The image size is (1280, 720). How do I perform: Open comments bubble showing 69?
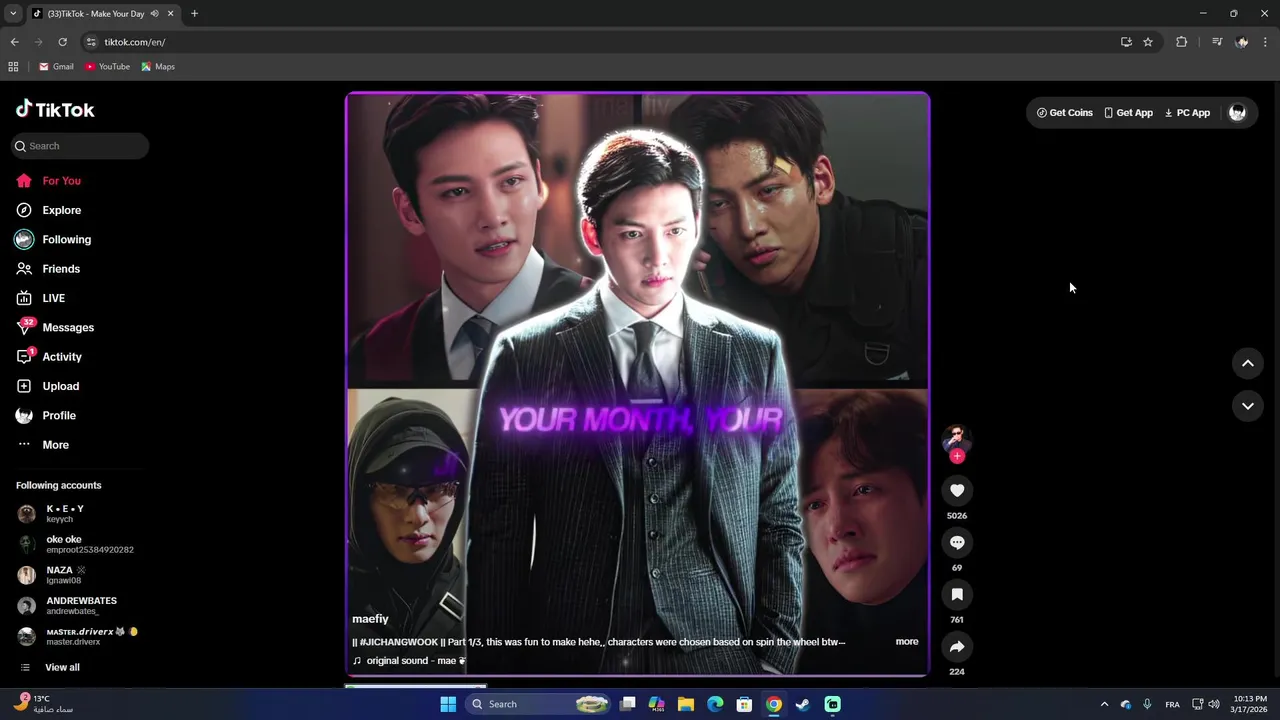click(957, 542)
